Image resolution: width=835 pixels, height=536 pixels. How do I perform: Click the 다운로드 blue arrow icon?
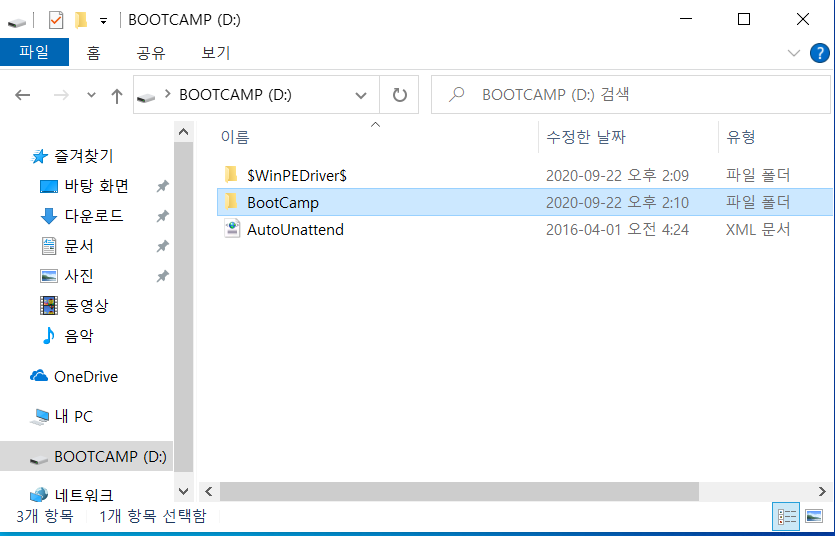point(48,216)
